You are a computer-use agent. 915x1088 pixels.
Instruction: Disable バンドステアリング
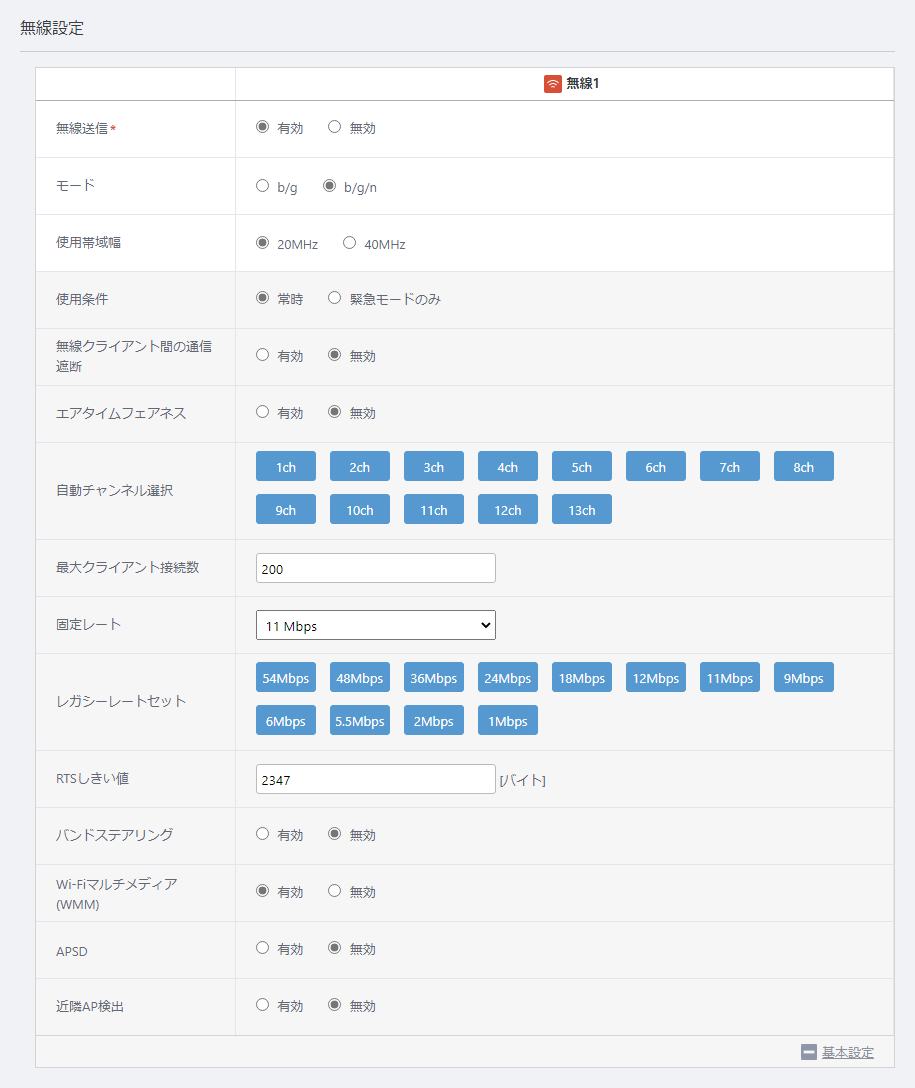click(334, 833)
